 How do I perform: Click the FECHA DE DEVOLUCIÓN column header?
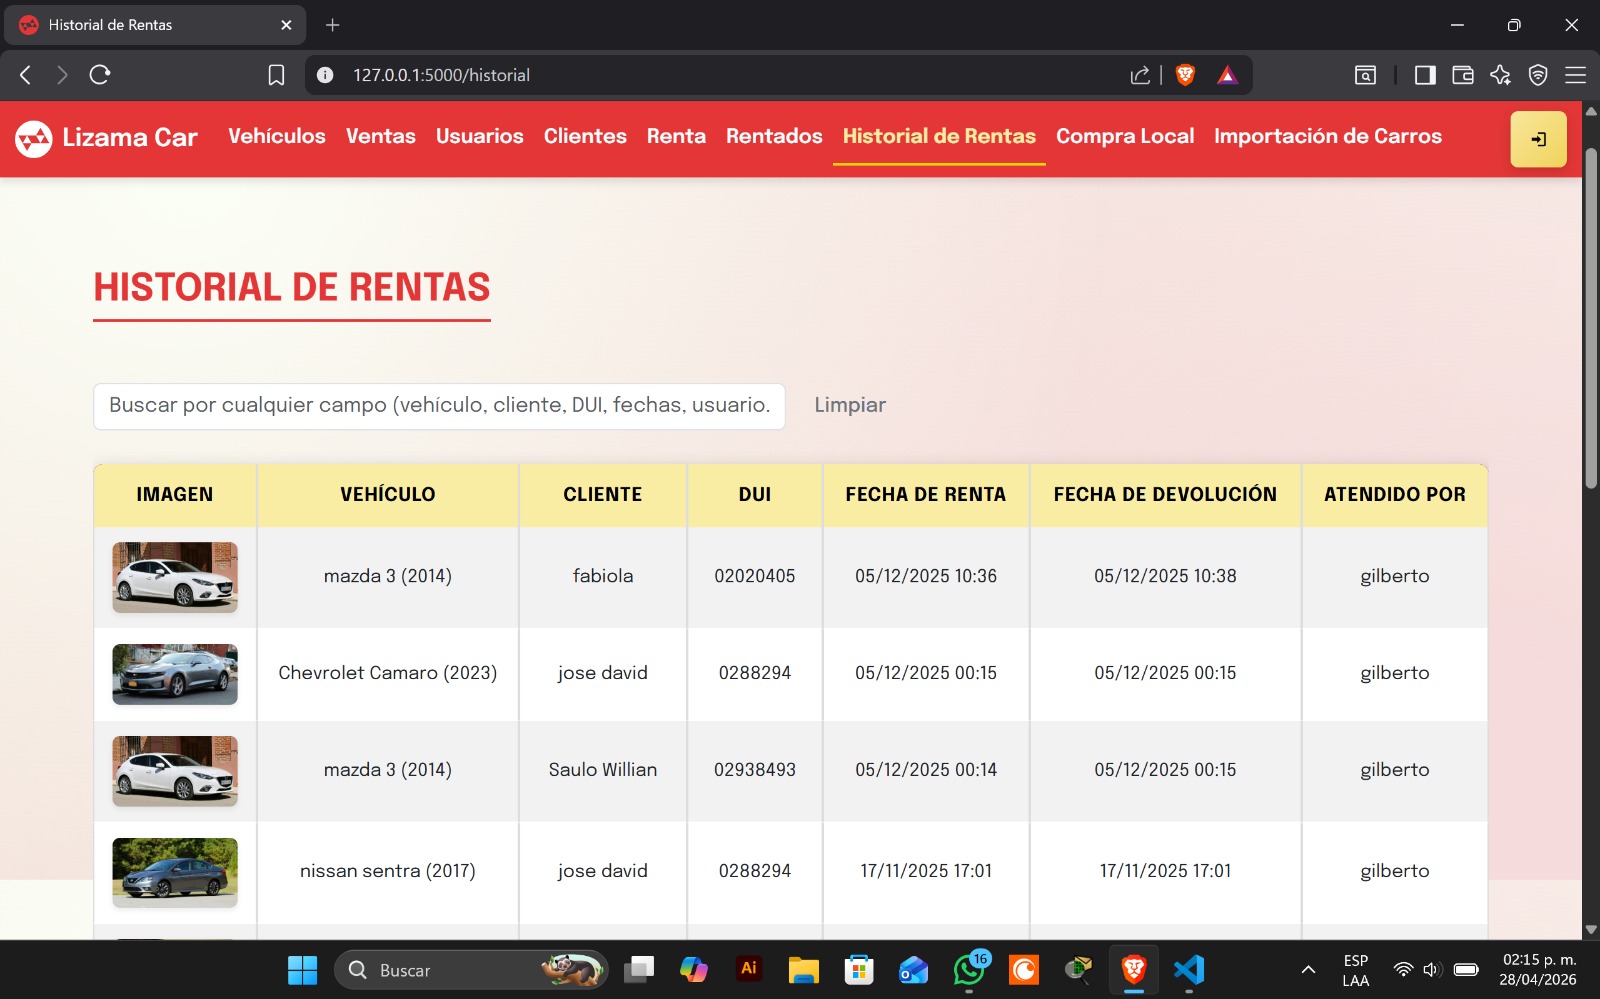click(x=1165, y=494)
